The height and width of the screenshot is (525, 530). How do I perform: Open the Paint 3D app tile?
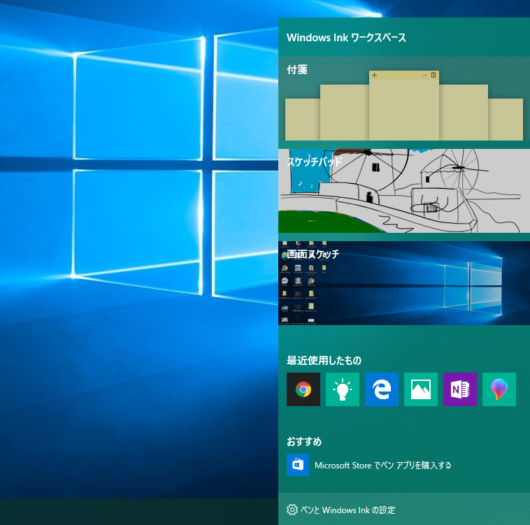pos(499,389)
